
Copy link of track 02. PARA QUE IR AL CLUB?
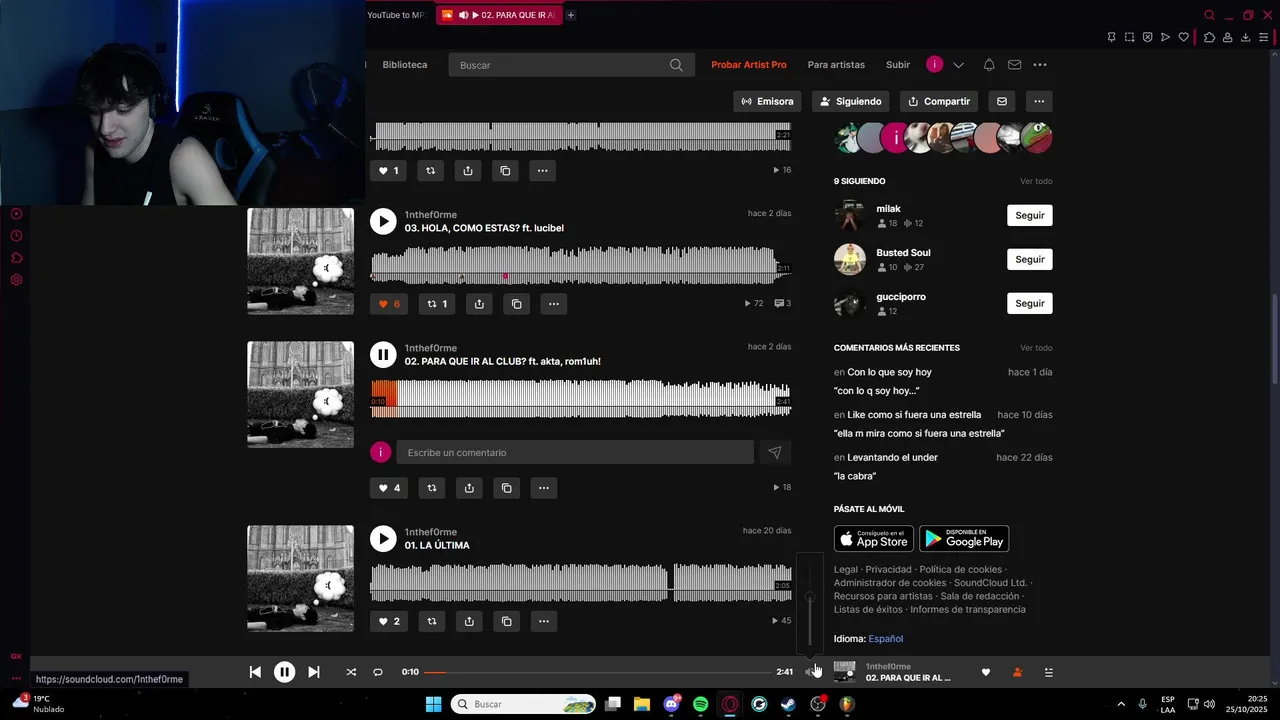506,488
